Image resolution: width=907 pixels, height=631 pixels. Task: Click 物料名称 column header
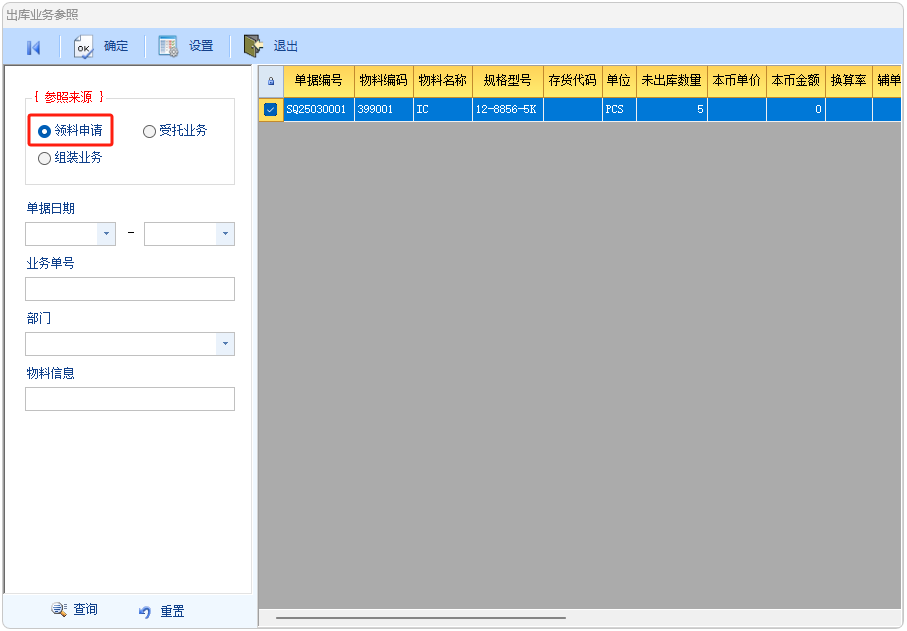443,81
